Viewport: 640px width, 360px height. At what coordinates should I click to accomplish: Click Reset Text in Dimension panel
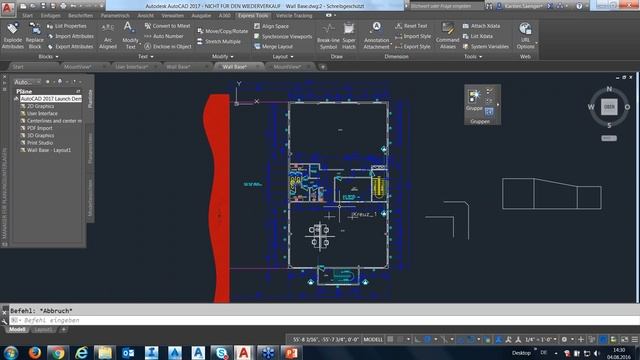[x=411, y=26]
